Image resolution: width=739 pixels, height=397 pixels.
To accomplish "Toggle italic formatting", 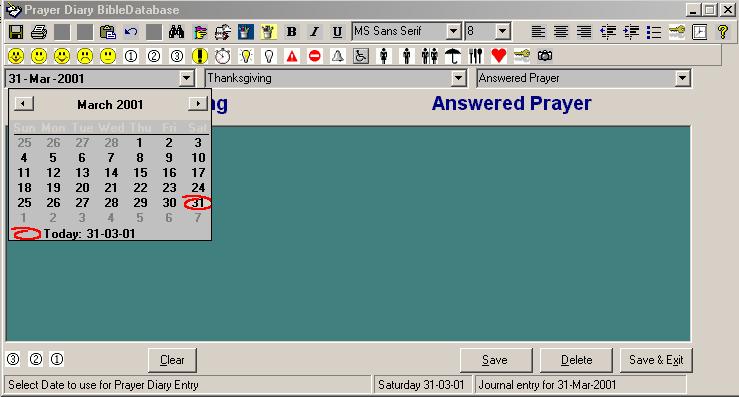I will click(314, 32).
